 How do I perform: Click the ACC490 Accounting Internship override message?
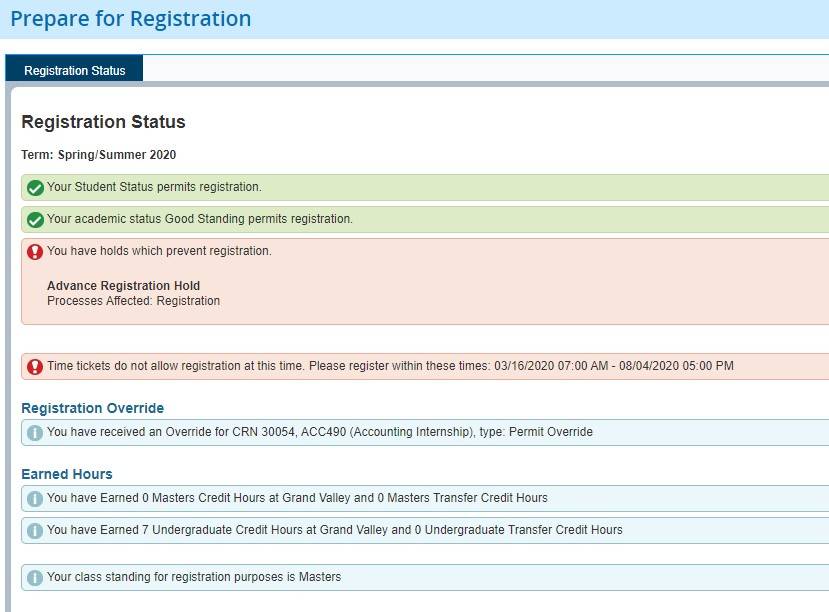[319, 432]
